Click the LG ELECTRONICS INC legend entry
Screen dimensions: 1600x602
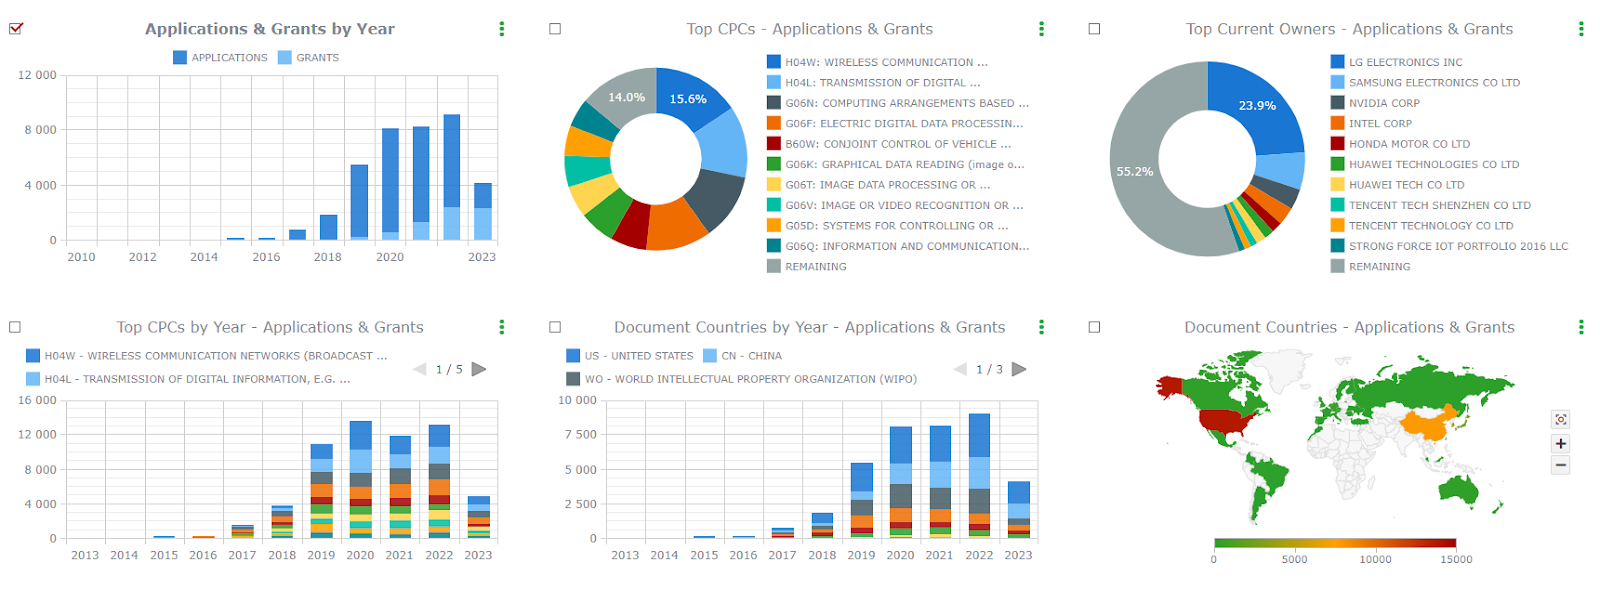coord(1397,62)
